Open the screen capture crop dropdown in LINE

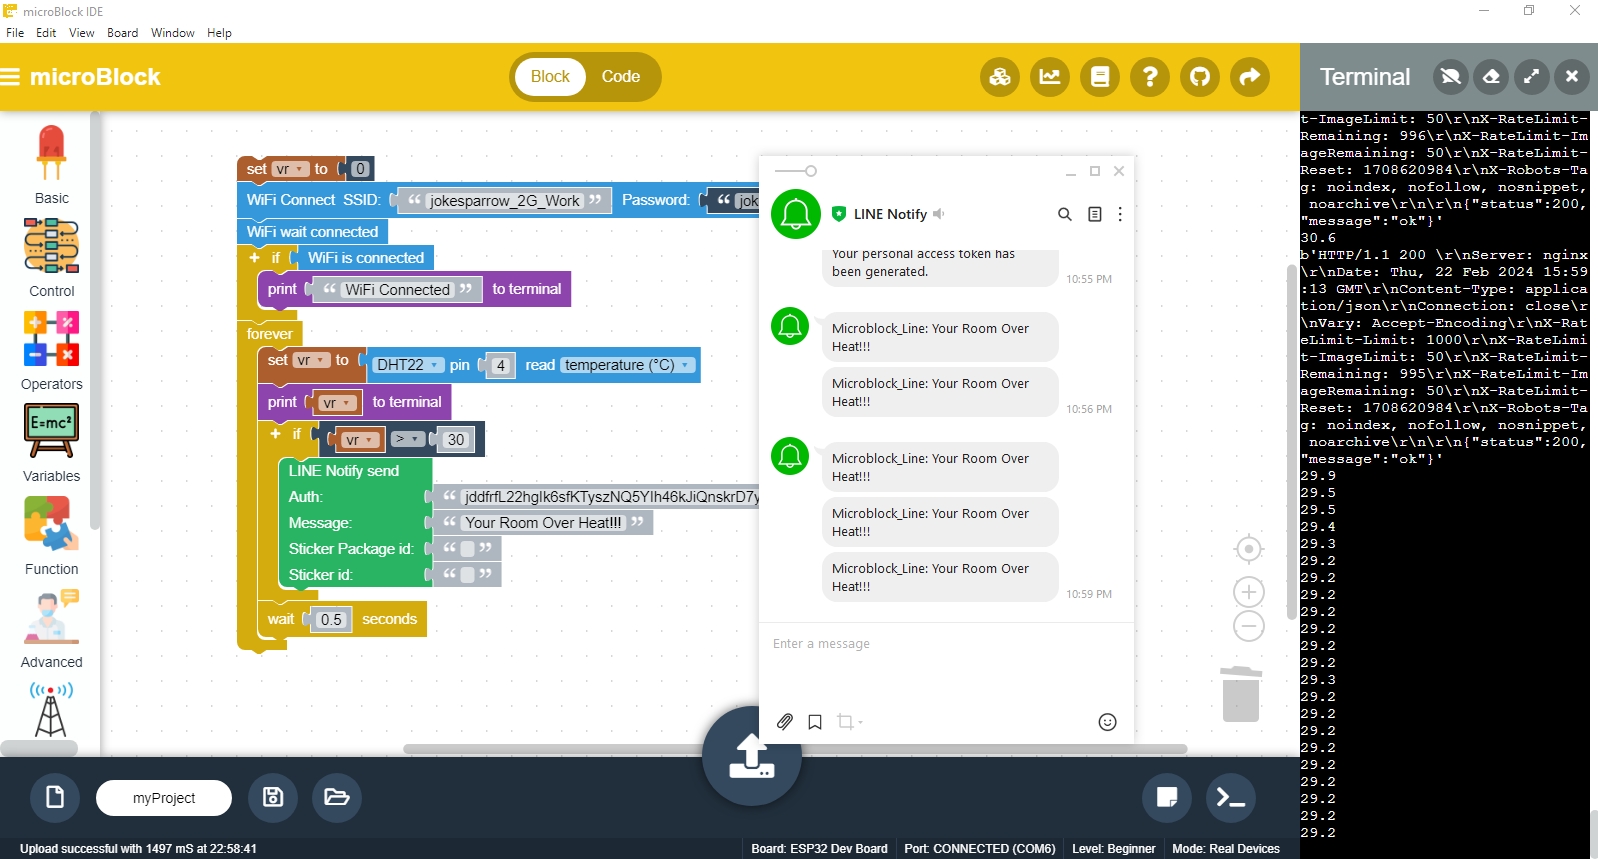[x=849, y=722]
